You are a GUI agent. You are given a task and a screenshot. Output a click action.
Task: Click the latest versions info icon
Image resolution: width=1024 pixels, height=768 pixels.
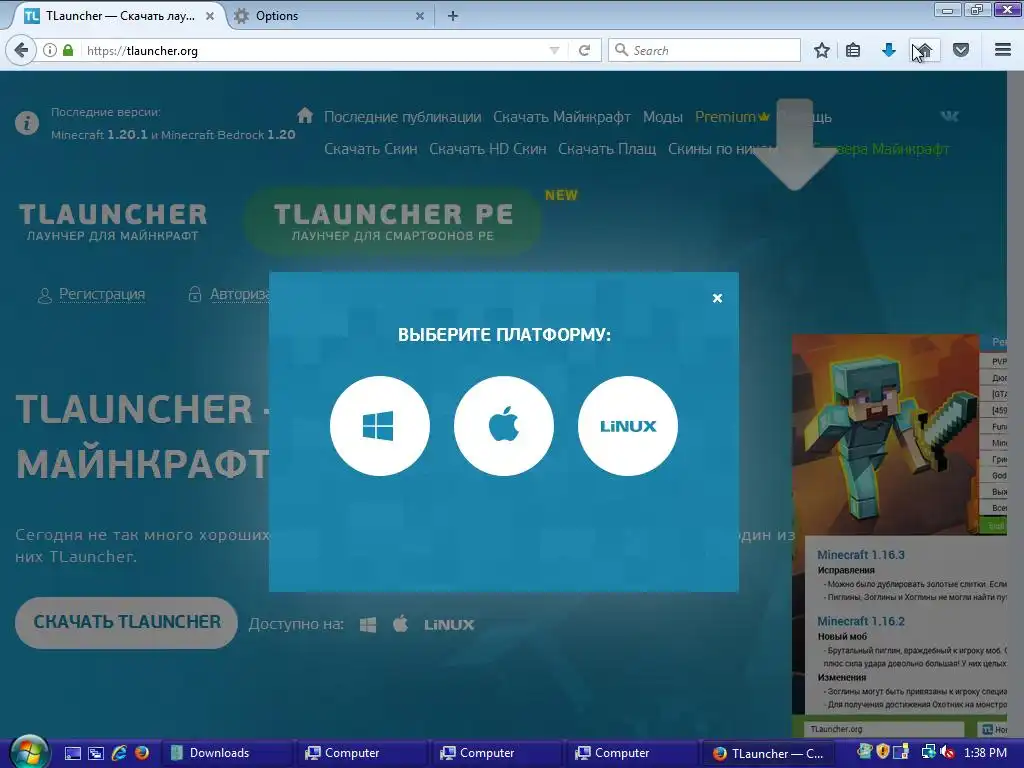click(x=27, y=123)
